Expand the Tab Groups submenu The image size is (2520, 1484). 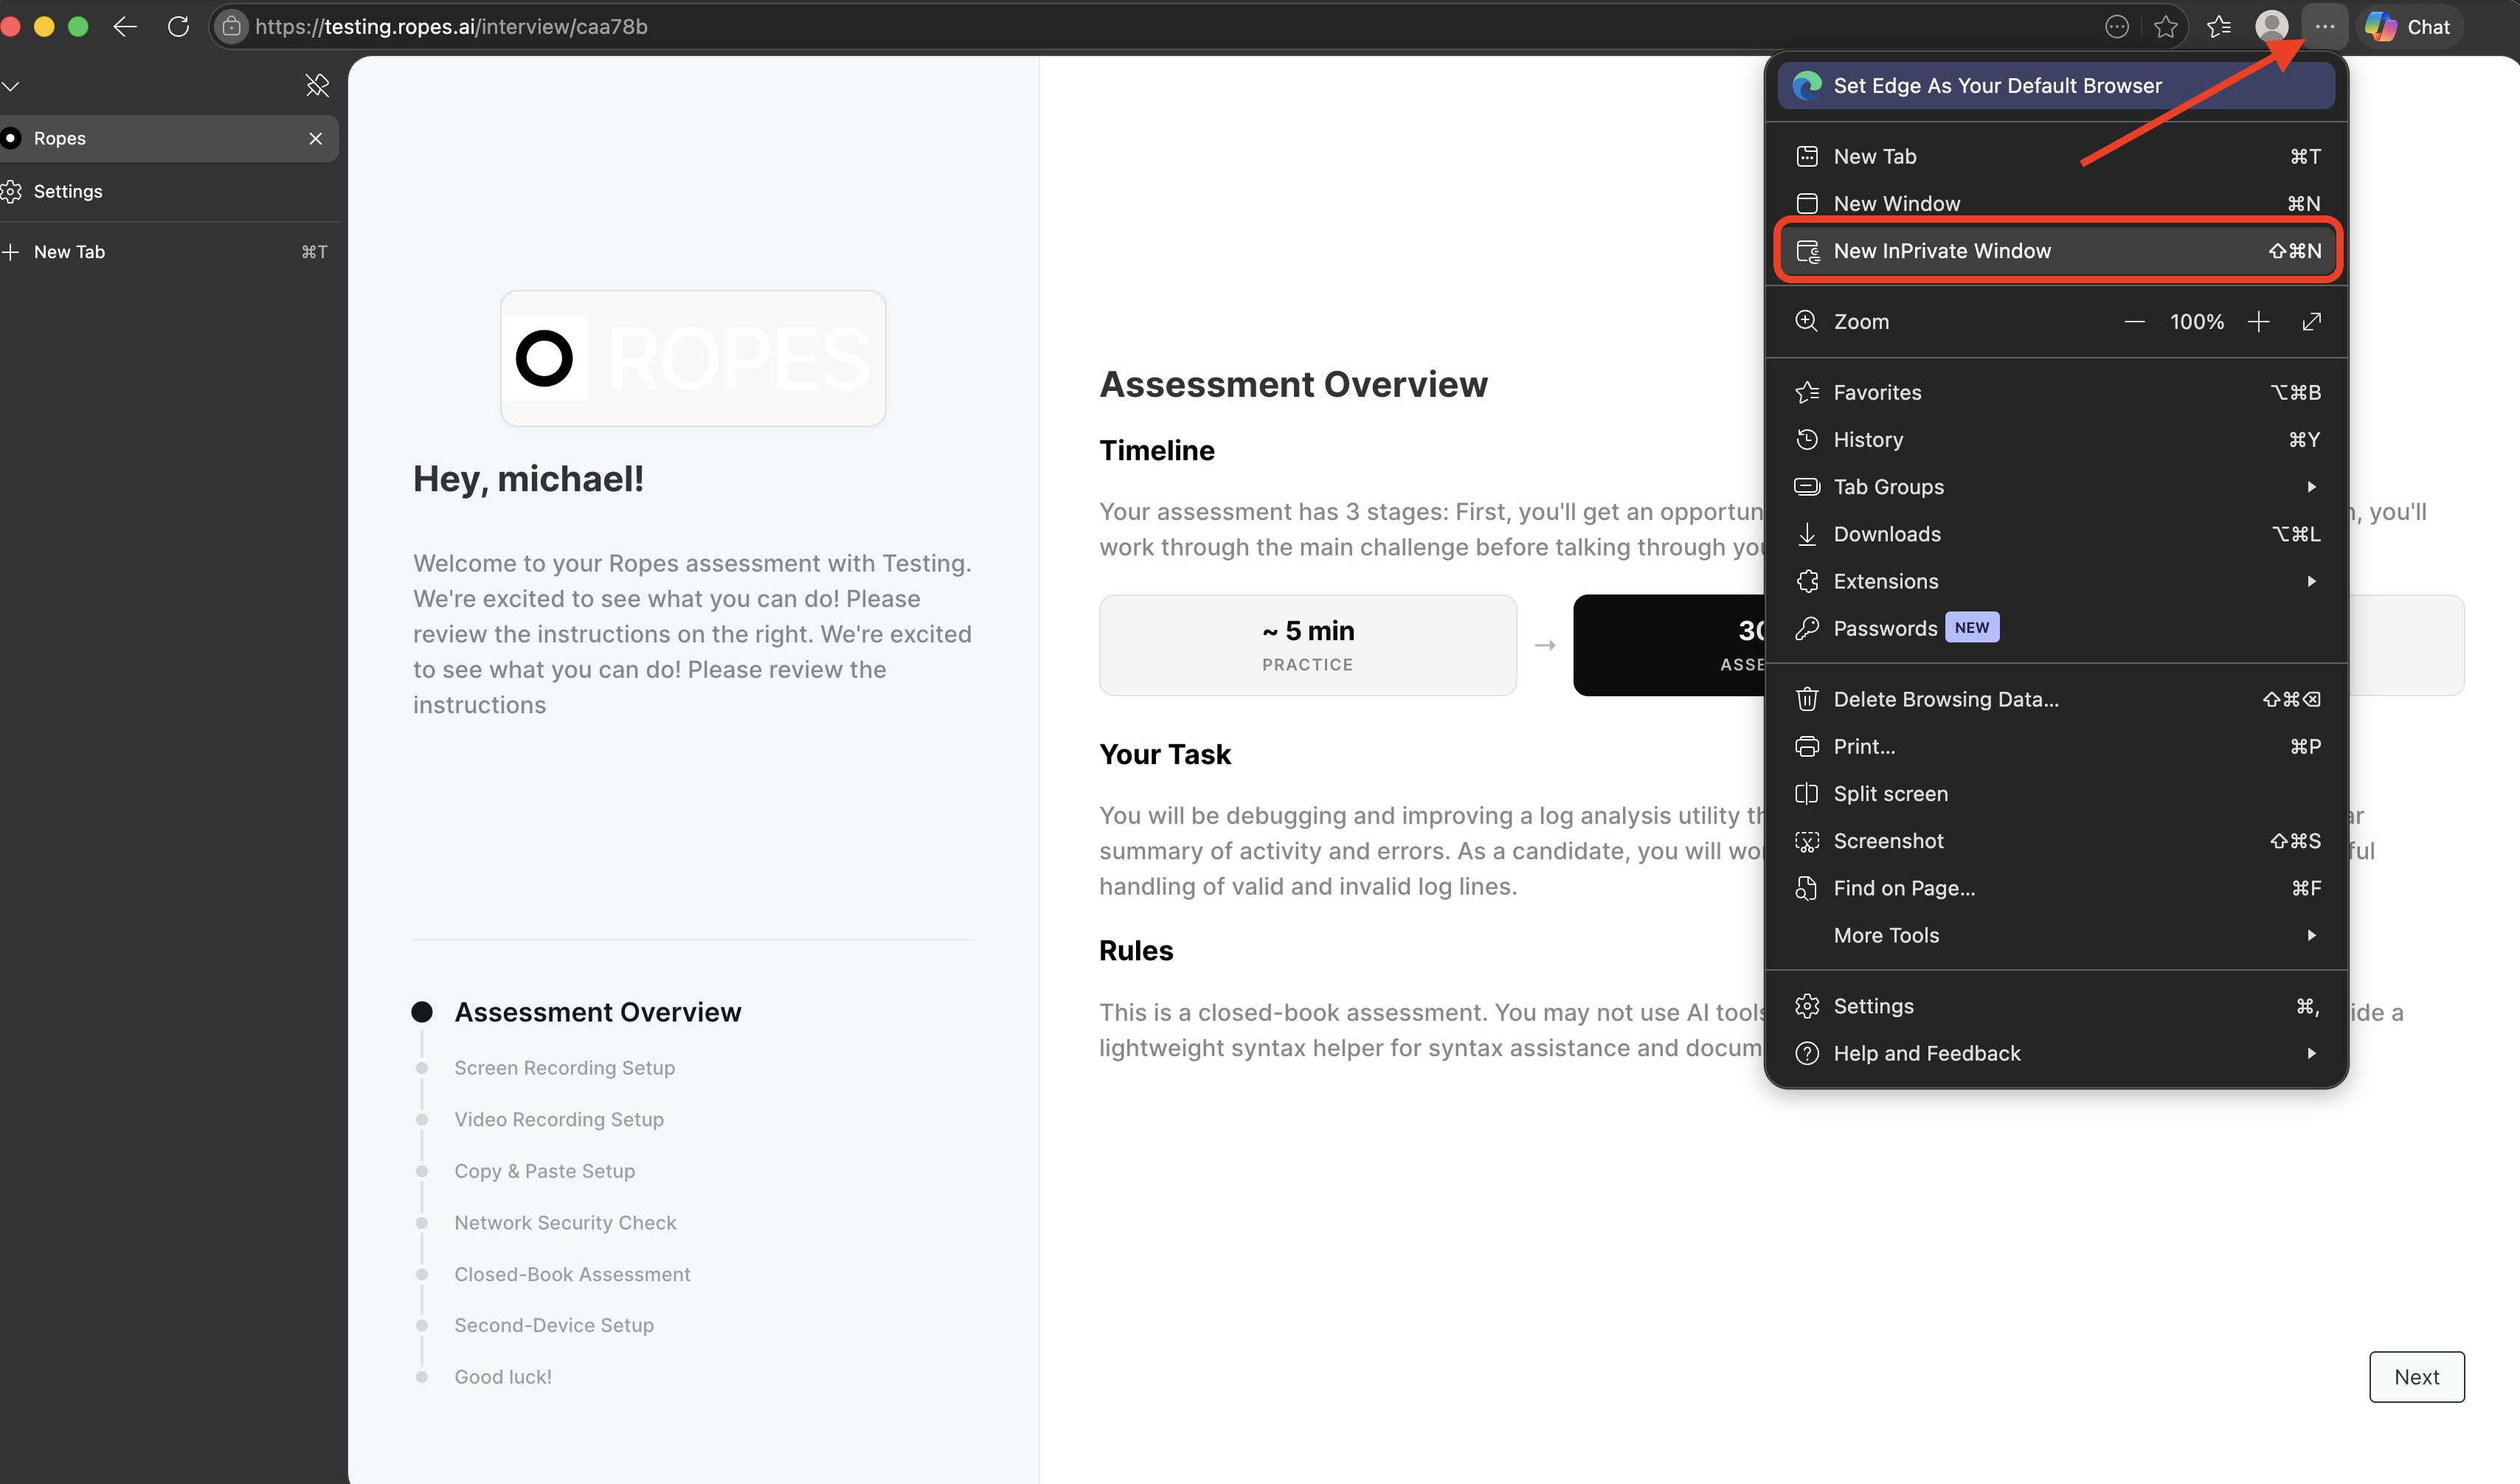click(2056, 487)
